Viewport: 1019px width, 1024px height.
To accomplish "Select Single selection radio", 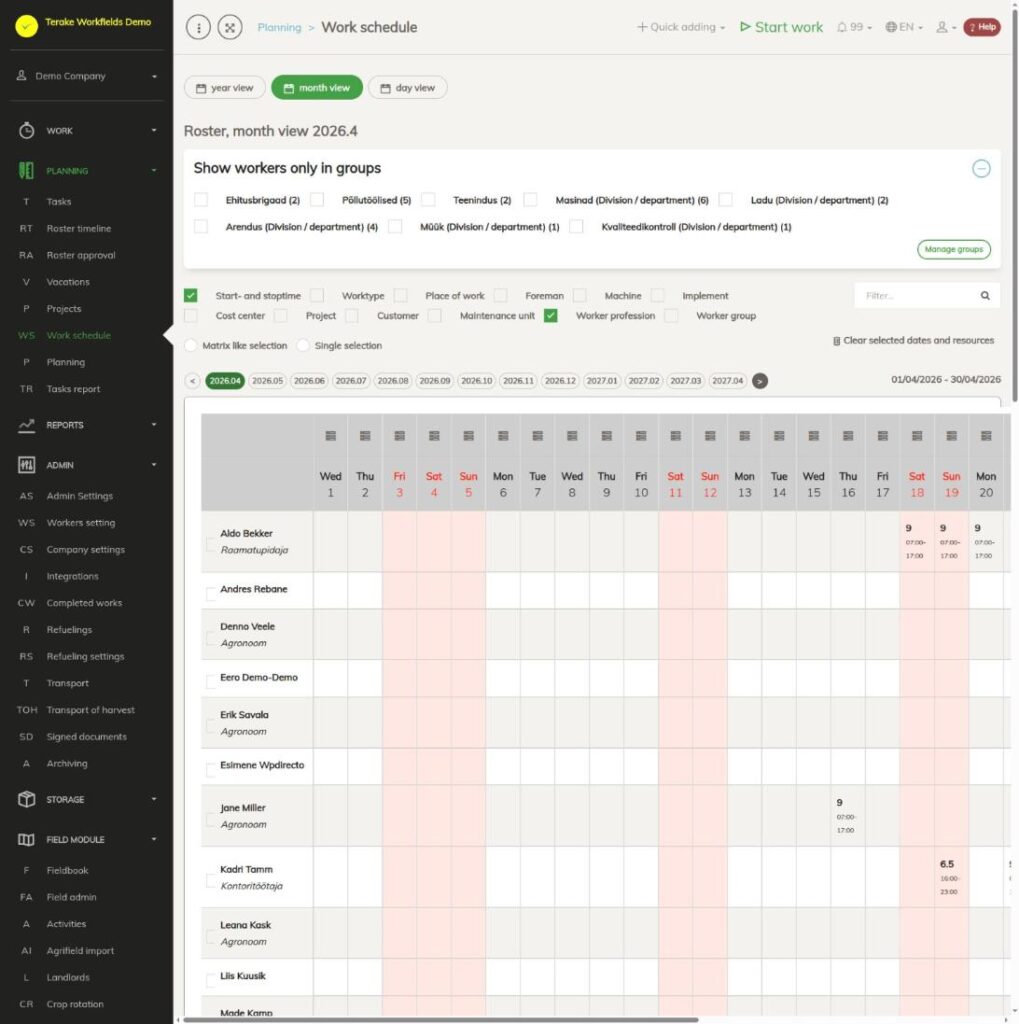I will 303,345.
